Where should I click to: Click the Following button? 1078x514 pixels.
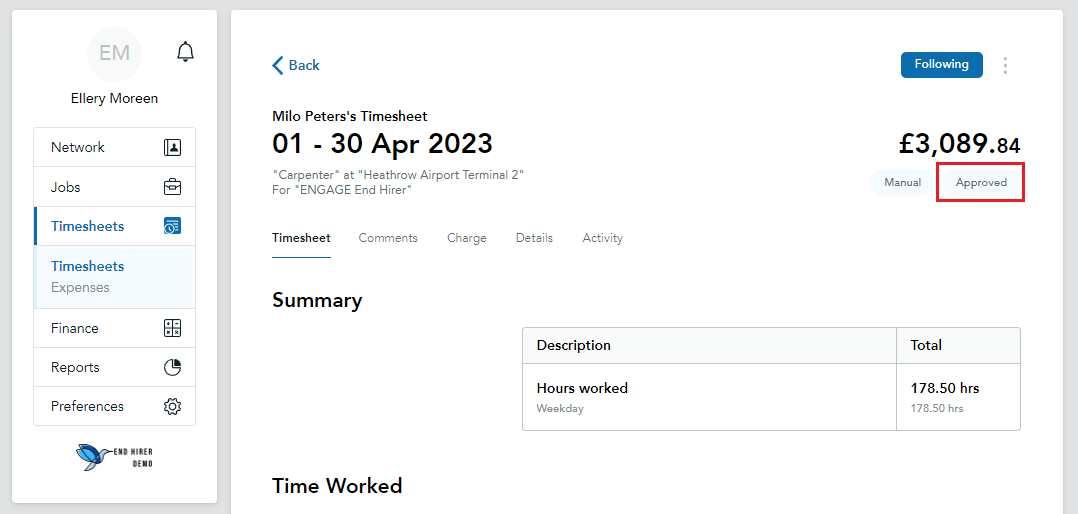click(x=942, y=65)
